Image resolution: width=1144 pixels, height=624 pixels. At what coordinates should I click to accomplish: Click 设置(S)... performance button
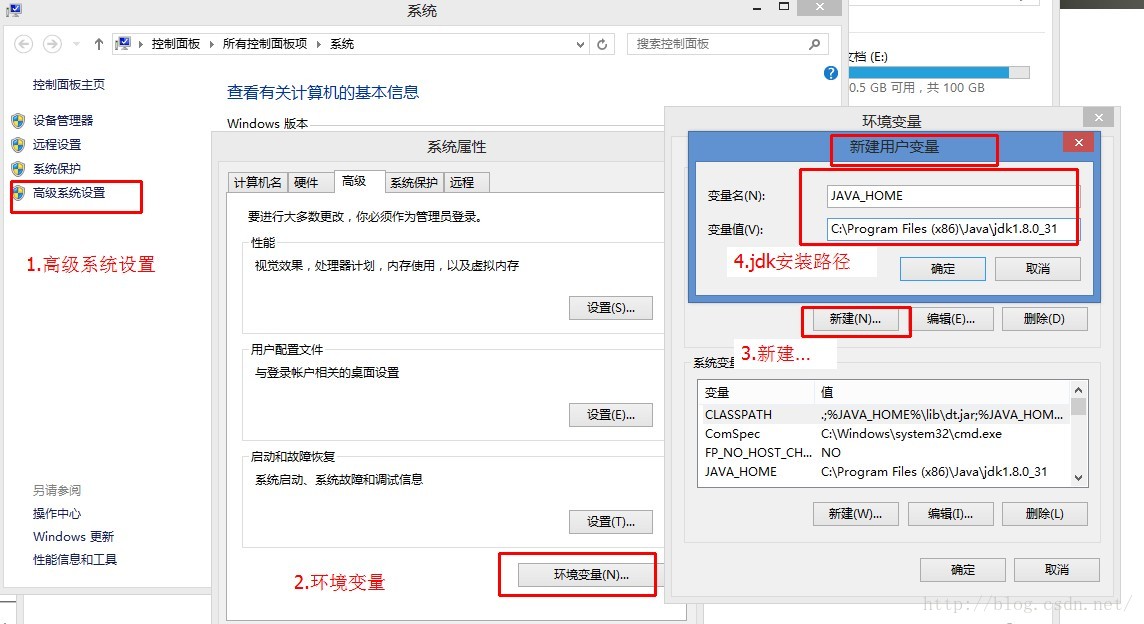tap(611, 308)
